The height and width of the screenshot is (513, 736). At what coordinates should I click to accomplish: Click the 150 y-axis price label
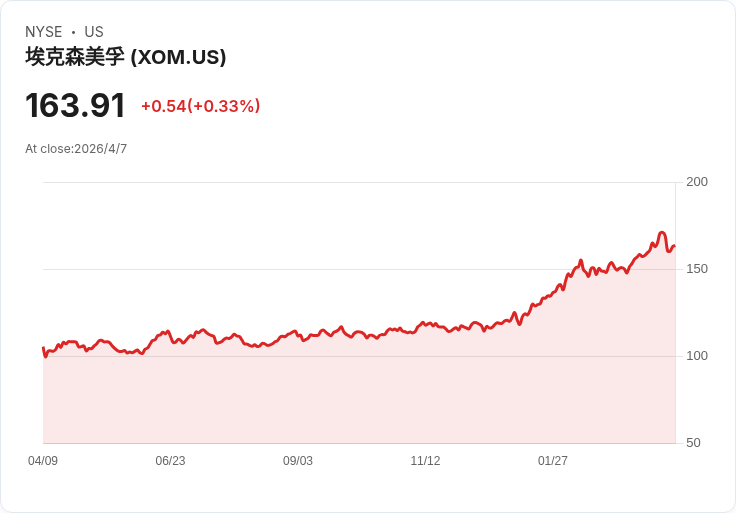[x=697, y=268]
